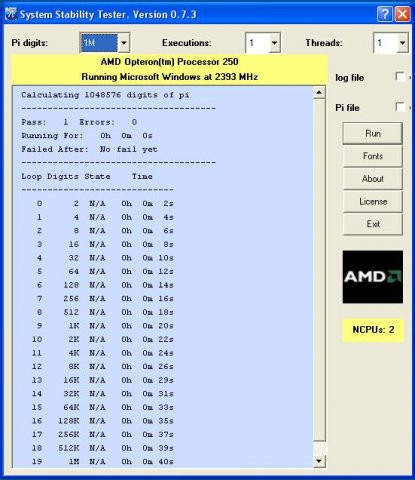Click loop 18 row with 512K digits
This screenshot has width=415, height=480.
(103, 448)
